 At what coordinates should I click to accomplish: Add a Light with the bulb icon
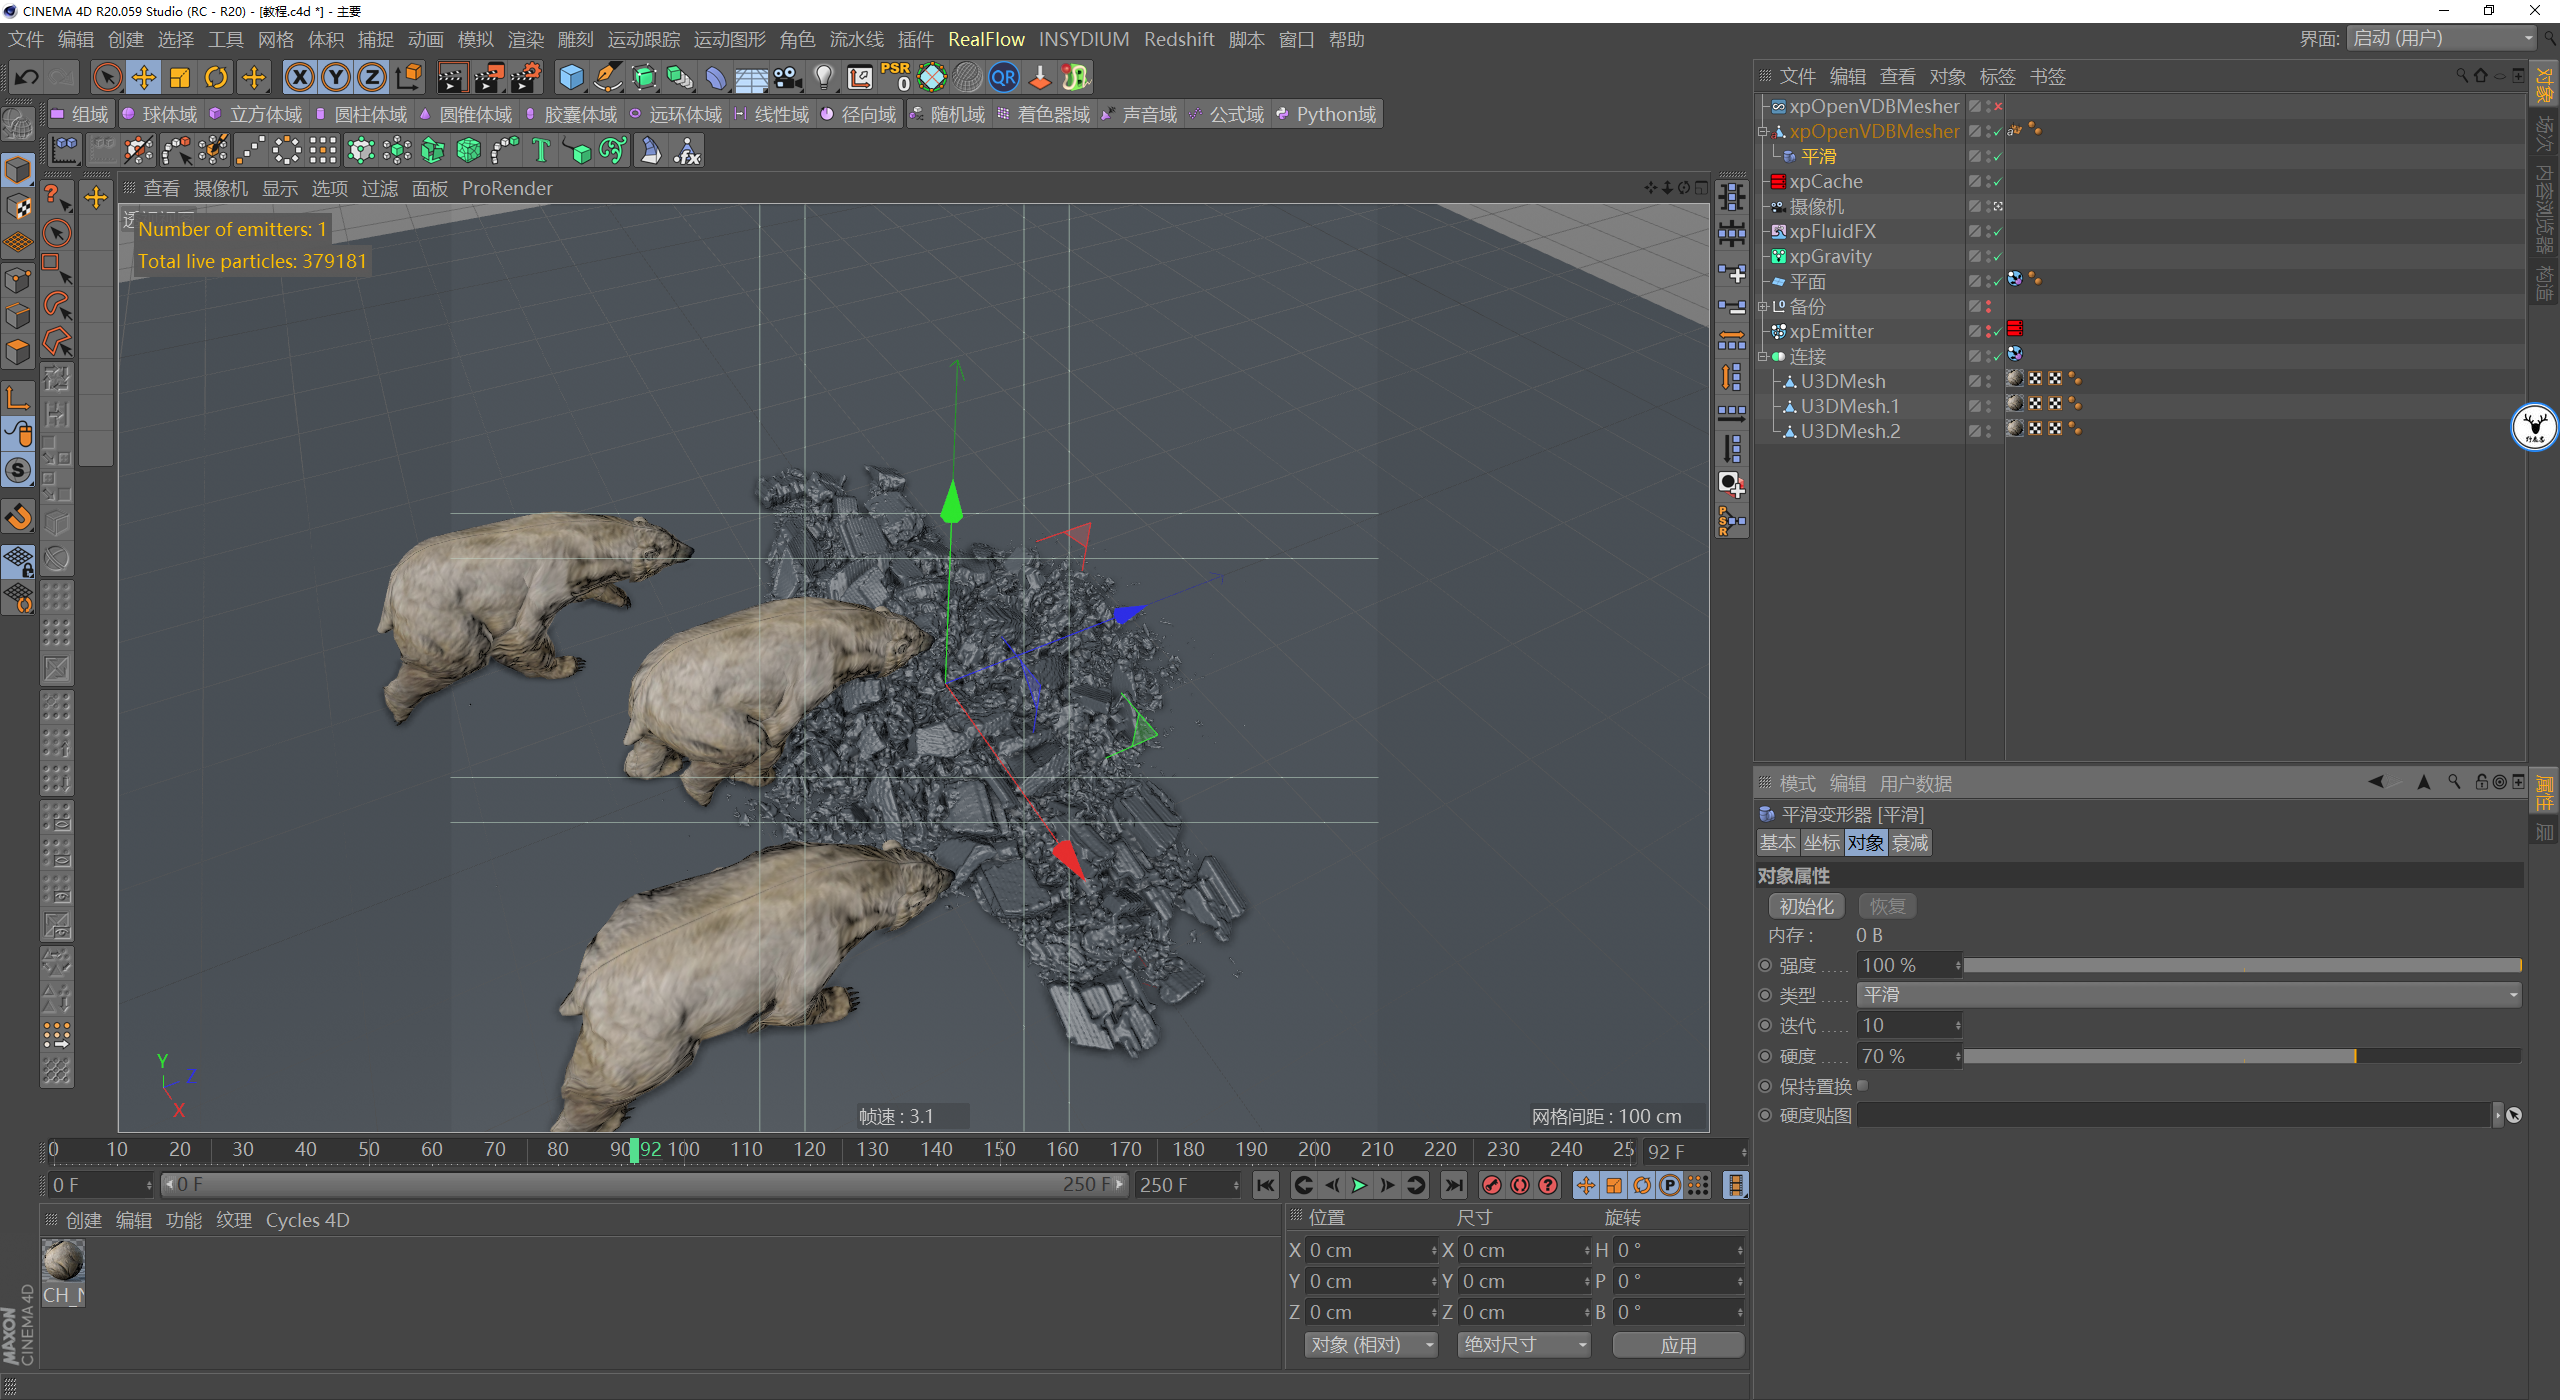(x=823, y=77)
